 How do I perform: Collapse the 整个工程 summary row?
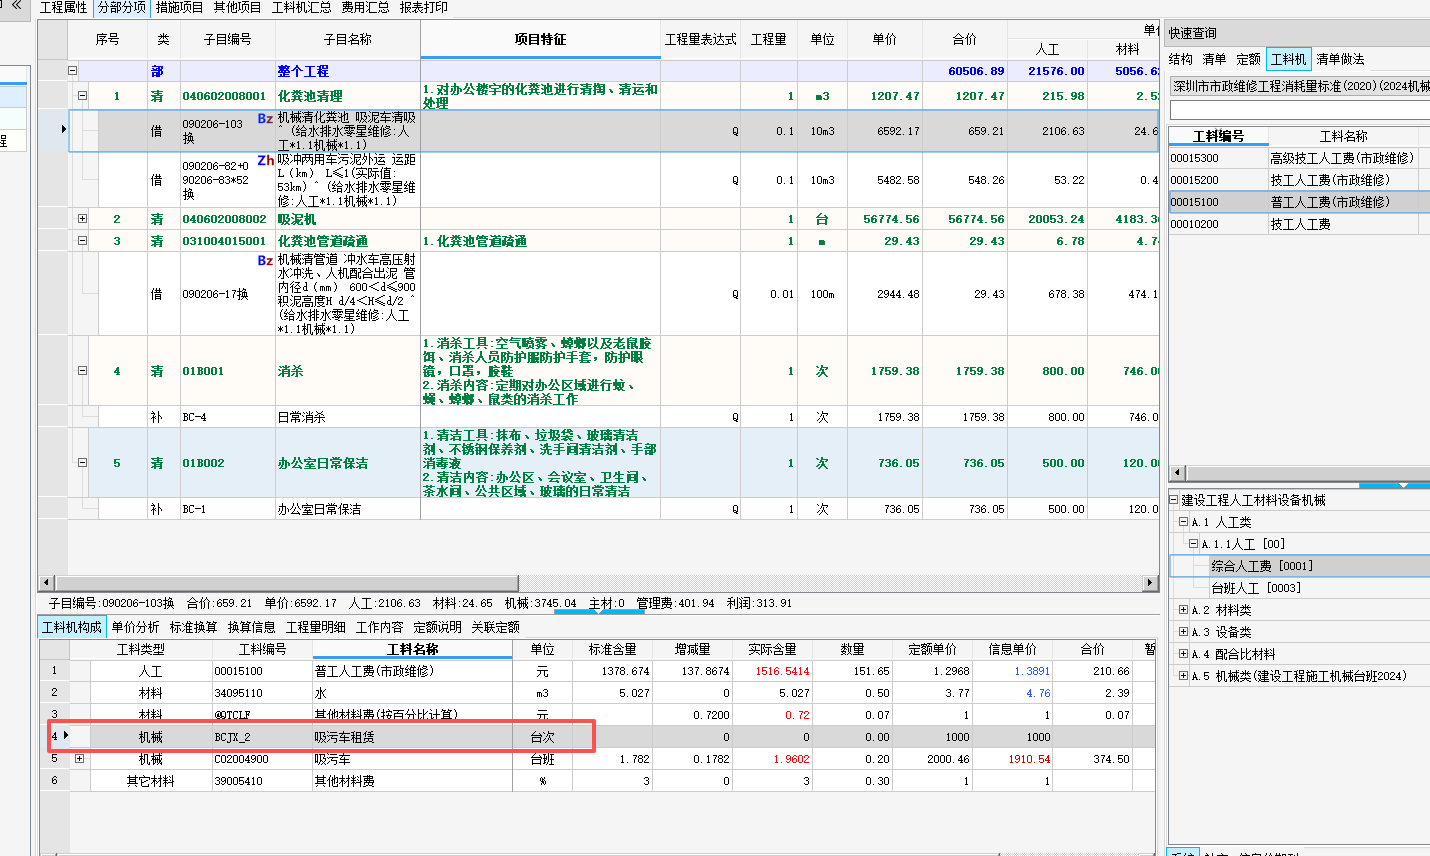point(71,71)
